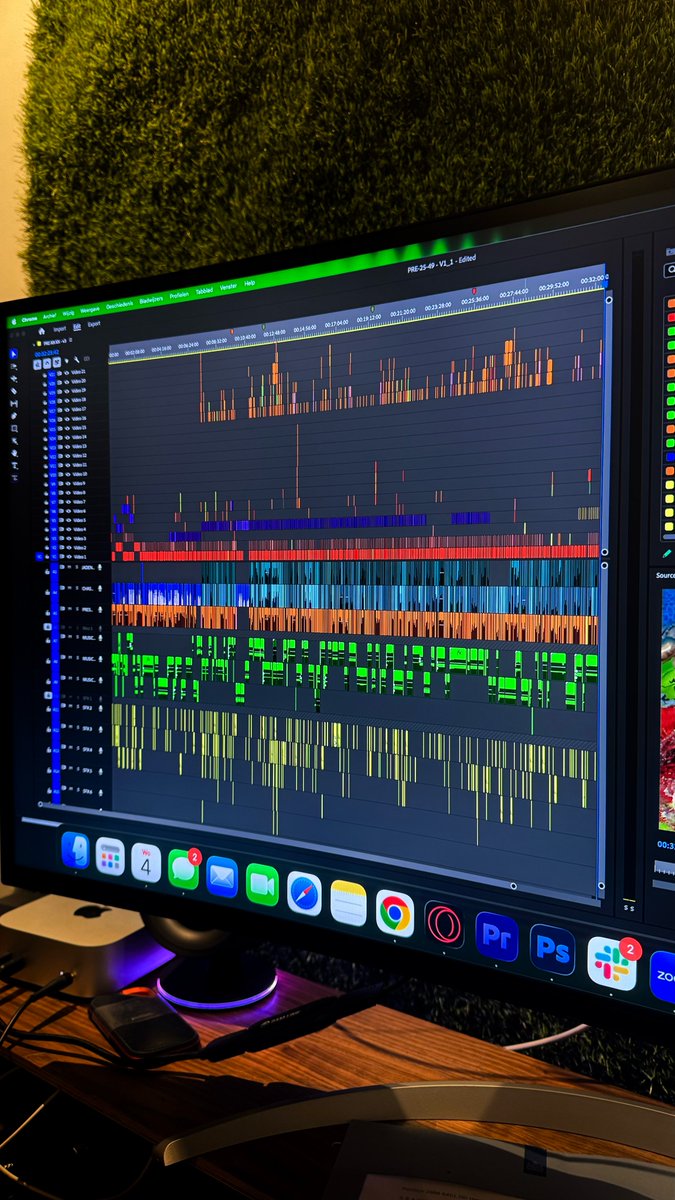Screen dimensions: 675x1200
Task: Click the Help menu
Action: pos(249,283)
